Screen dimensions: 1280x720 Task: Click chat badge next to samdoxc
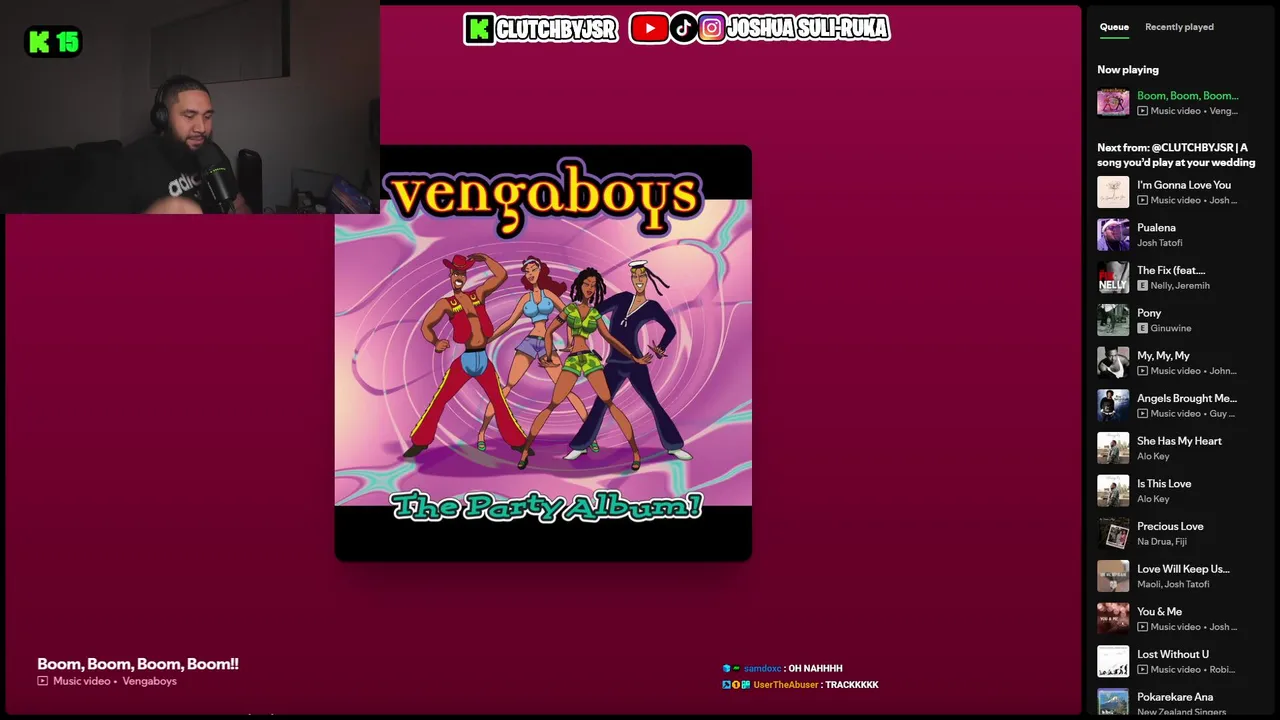(731, 668)
